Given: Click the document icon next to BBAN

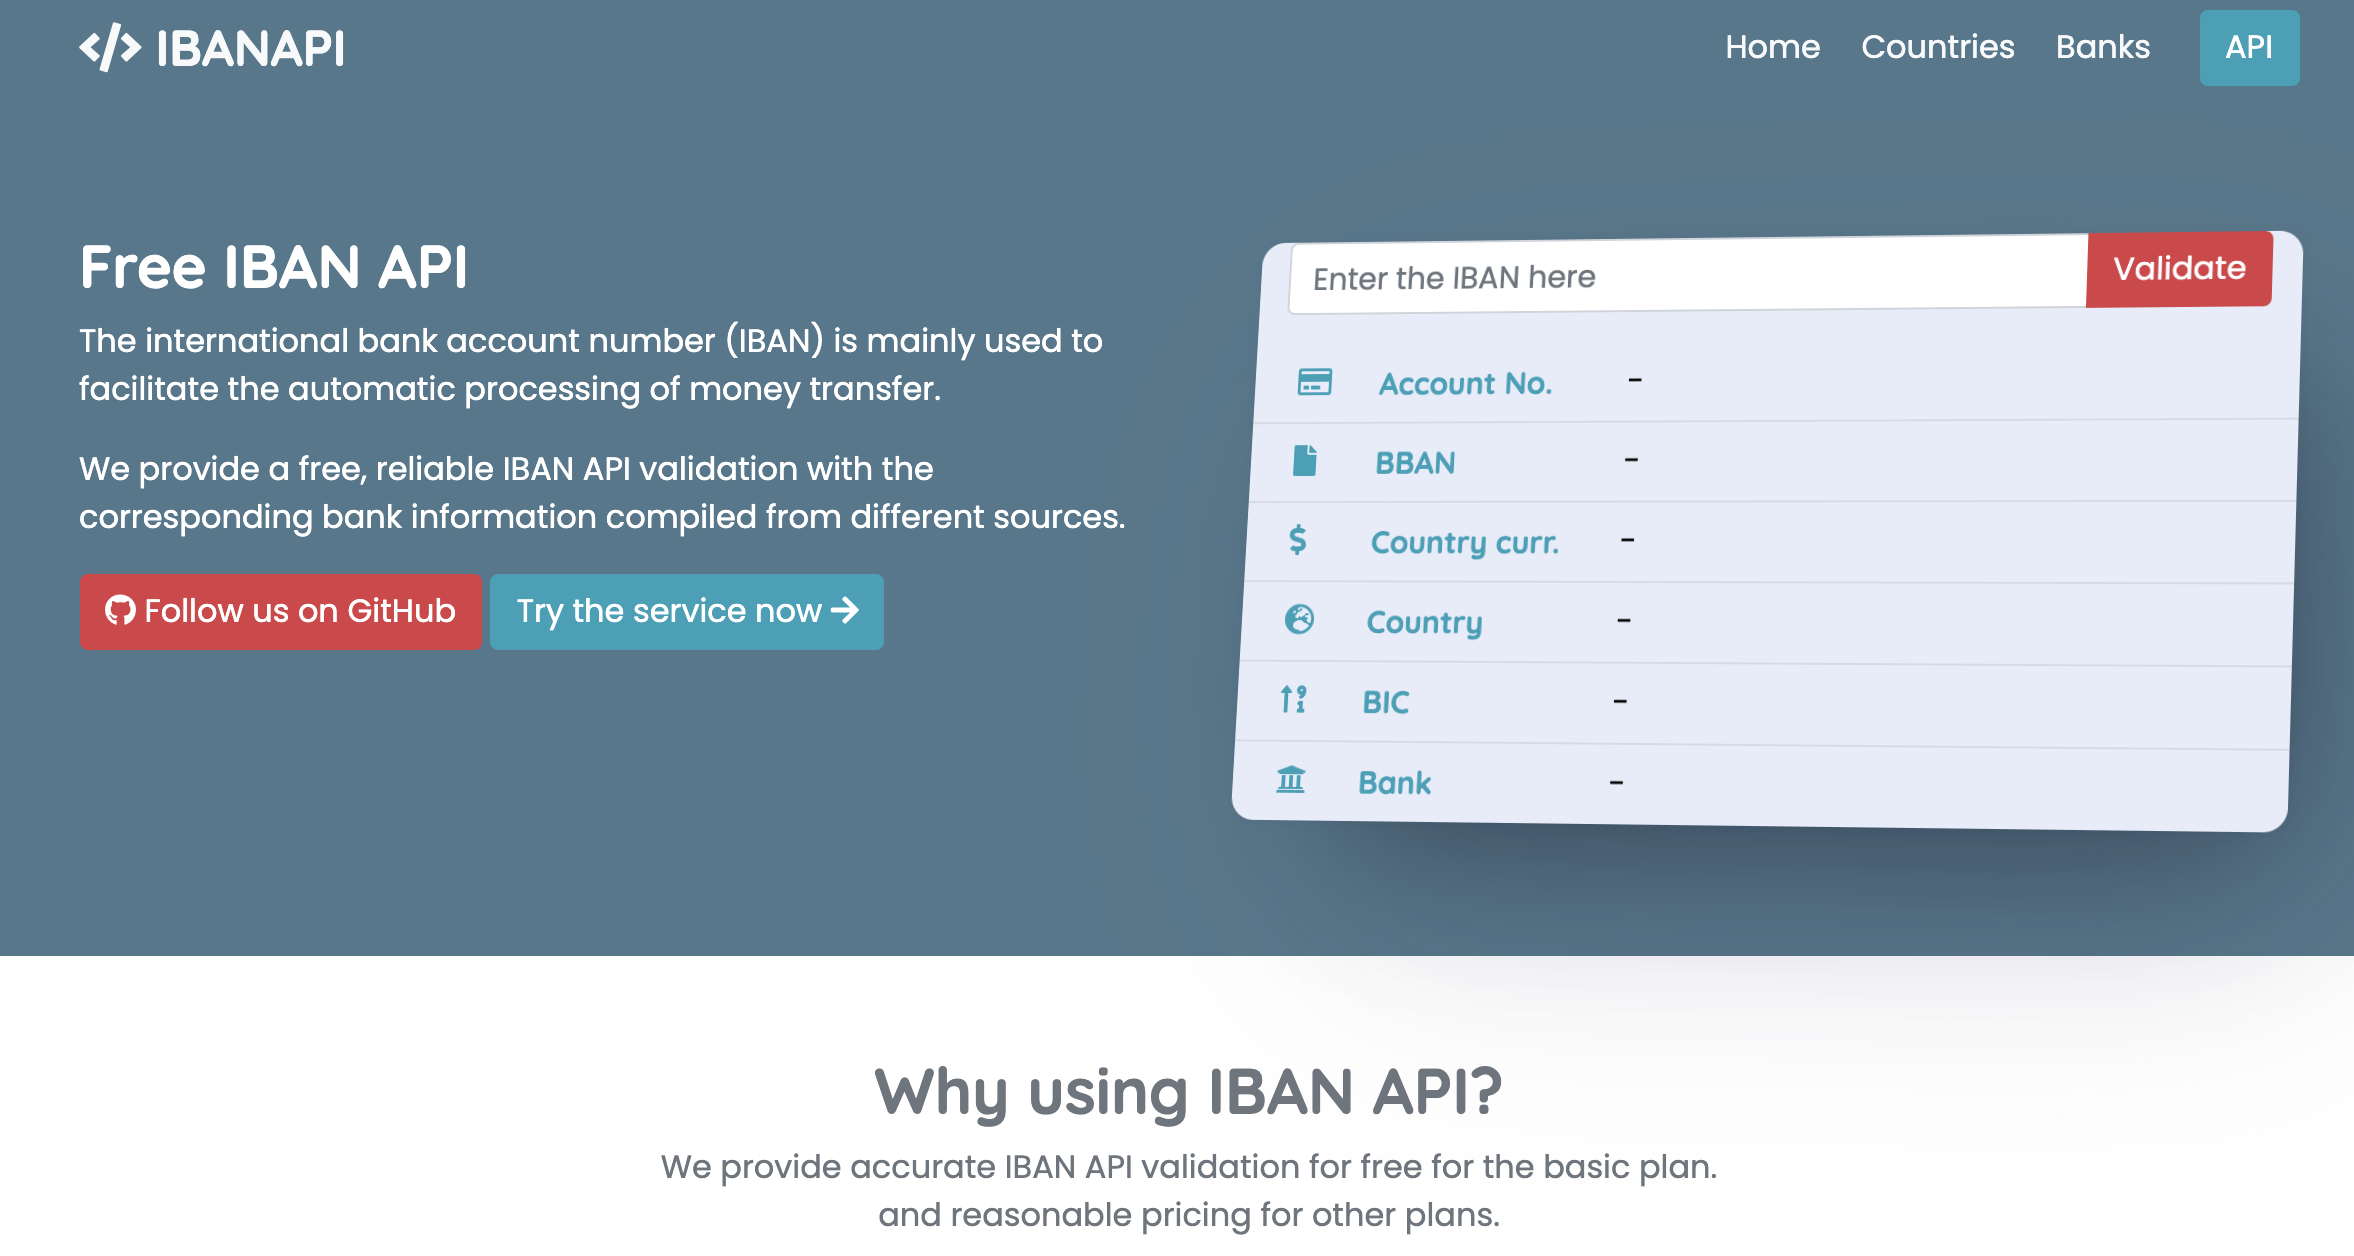Looking at the screenshot, I should pyautogui.click(x=1307, y=461).
